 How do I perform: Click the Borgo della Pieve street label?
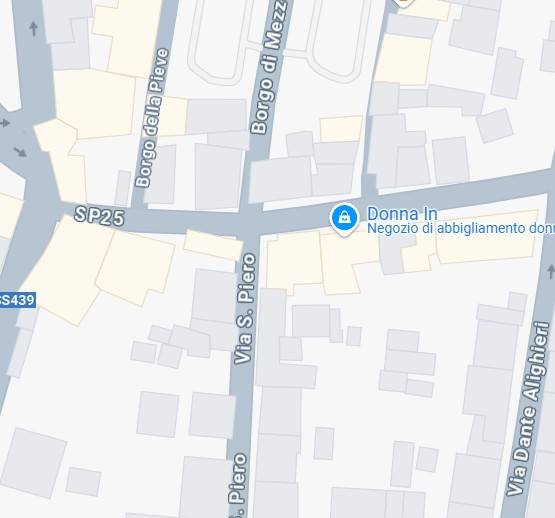[153, 118]
